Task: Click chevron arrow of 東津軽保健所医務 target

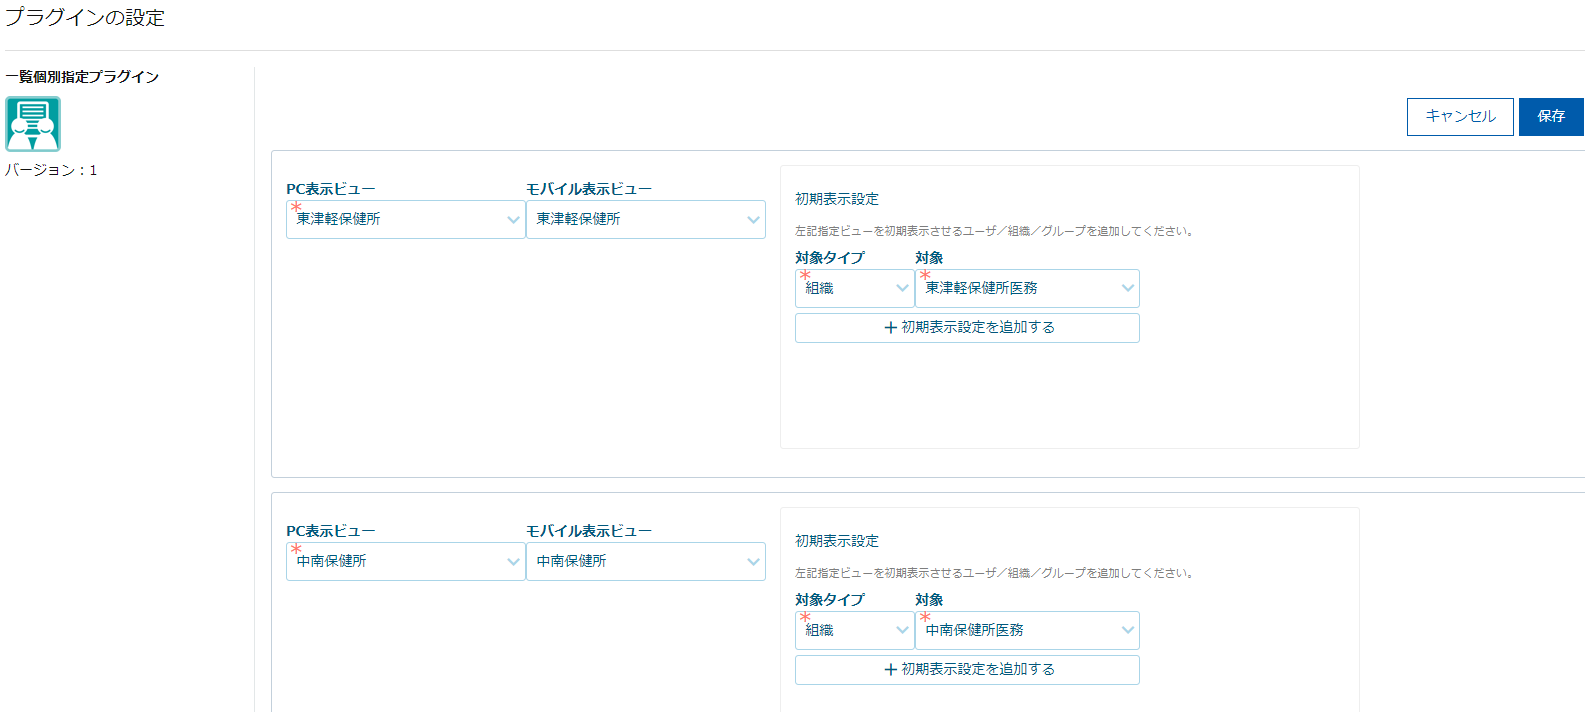Action: [x=1127, y=289]
